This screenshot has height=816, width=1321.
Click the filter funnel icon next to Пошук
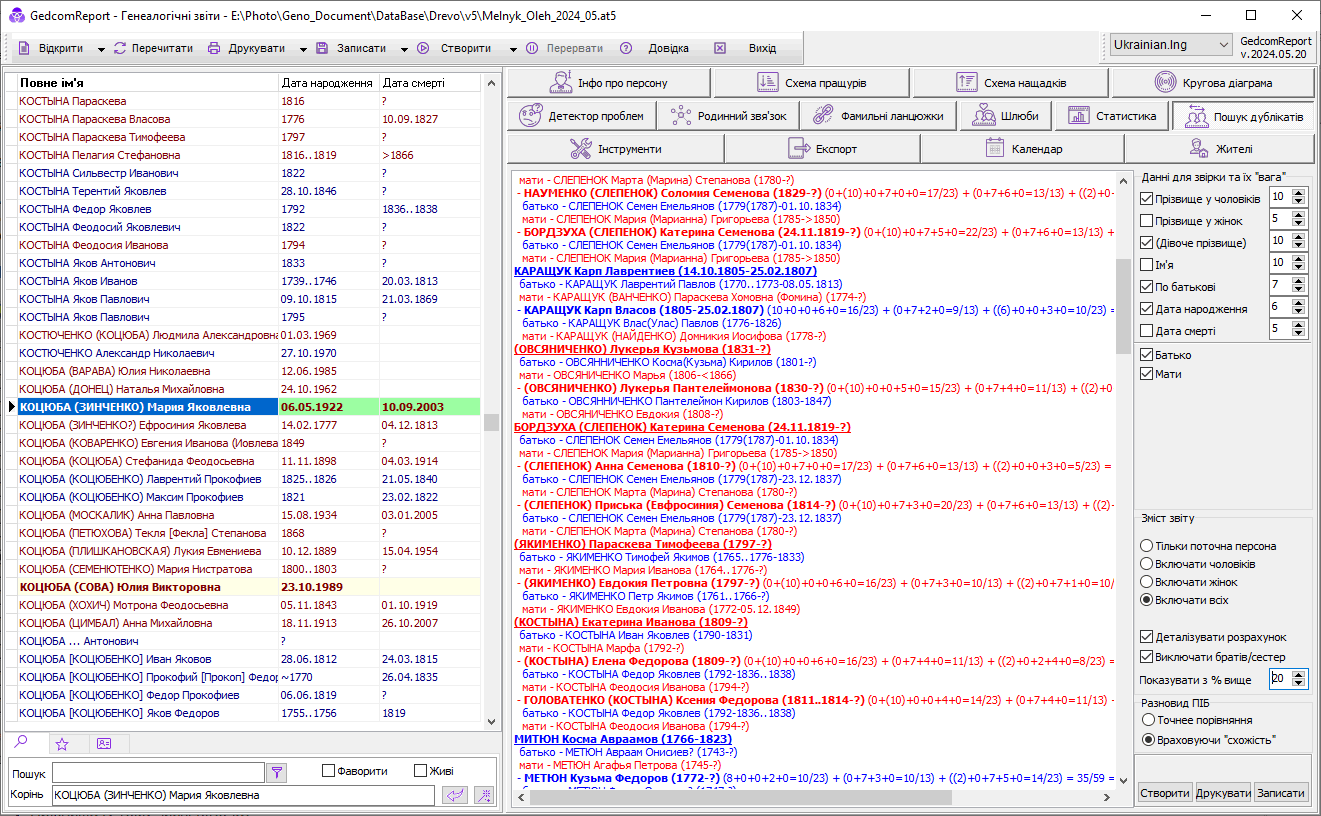(x=277, y=772)
